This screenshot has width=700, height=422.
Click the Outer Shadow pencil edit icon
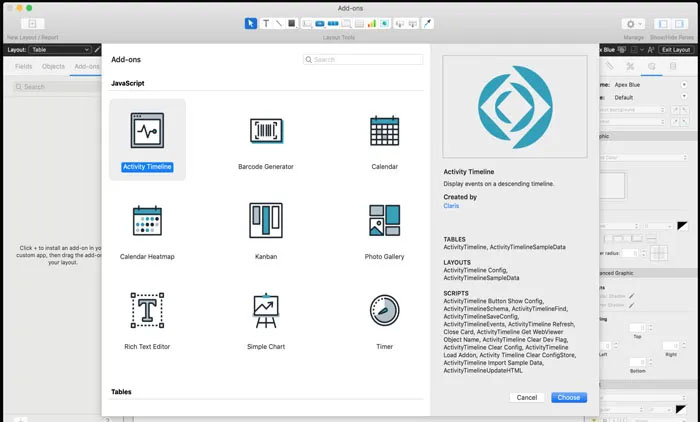(631, 296)
